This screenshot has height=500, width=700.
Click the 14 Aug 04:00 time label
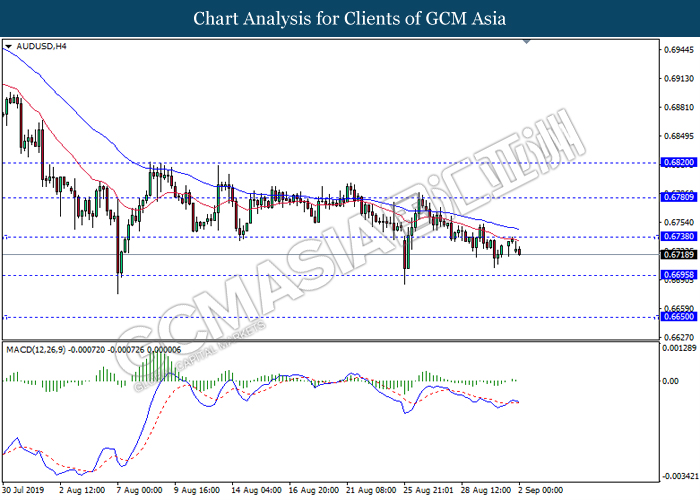tap(256, 490)
